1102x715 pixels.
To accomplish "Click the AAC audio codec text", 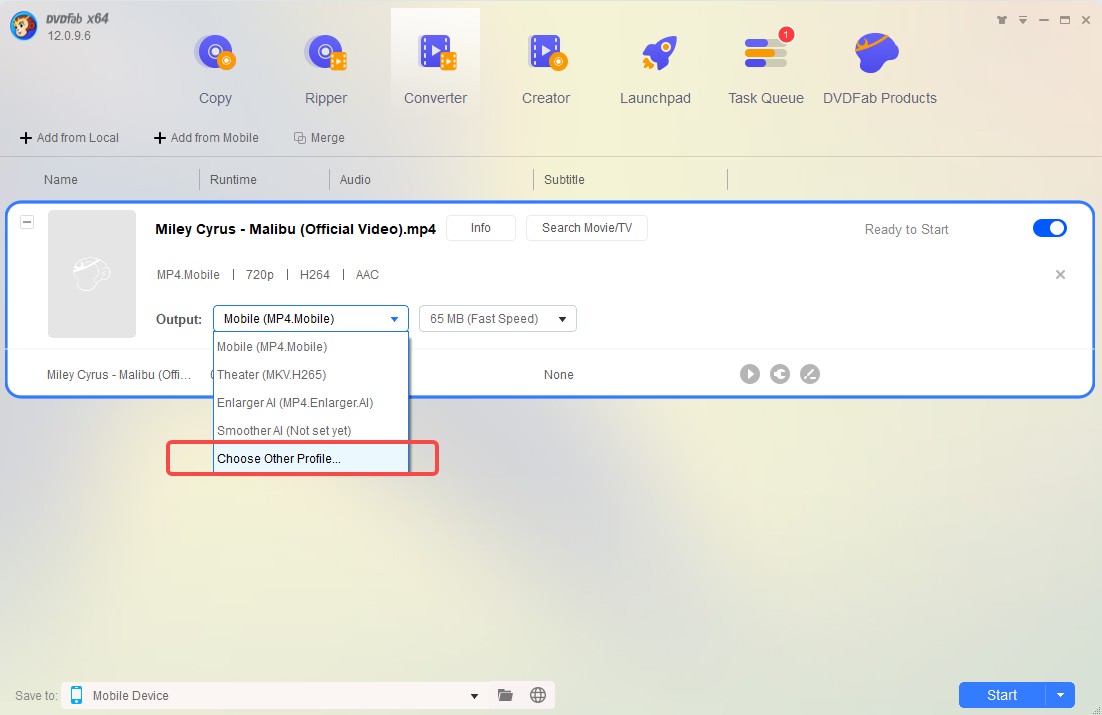I will (367, 274).
